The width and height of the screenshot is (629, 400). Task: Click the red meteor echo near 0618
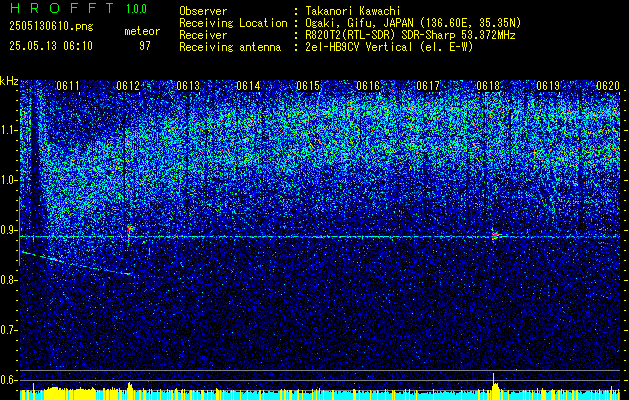coord(495,236)
